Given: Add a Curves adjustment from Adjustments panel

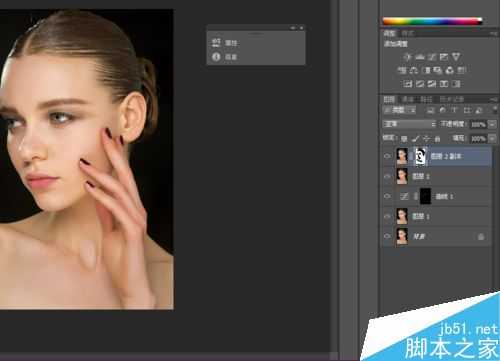Looking at the screenshot, I should coord(432,57).
